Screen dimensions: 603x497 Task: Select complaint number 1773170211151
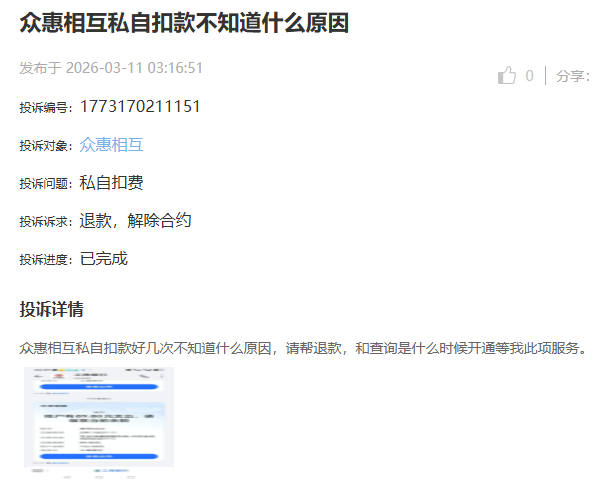click(x=140, y=107)
